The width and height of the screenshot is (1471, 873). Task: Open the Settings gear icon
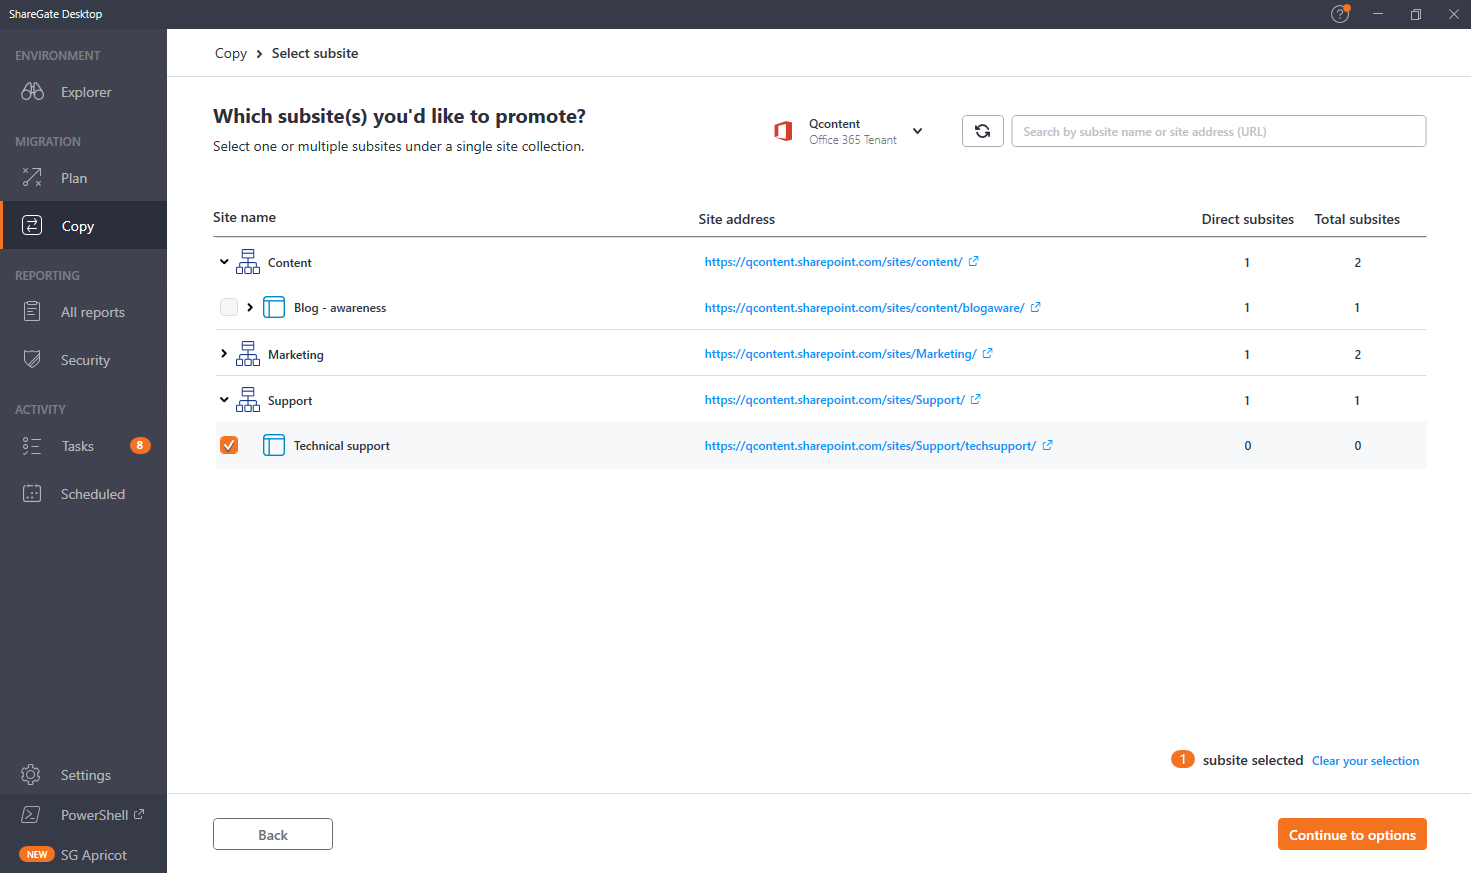pos(31,774)
